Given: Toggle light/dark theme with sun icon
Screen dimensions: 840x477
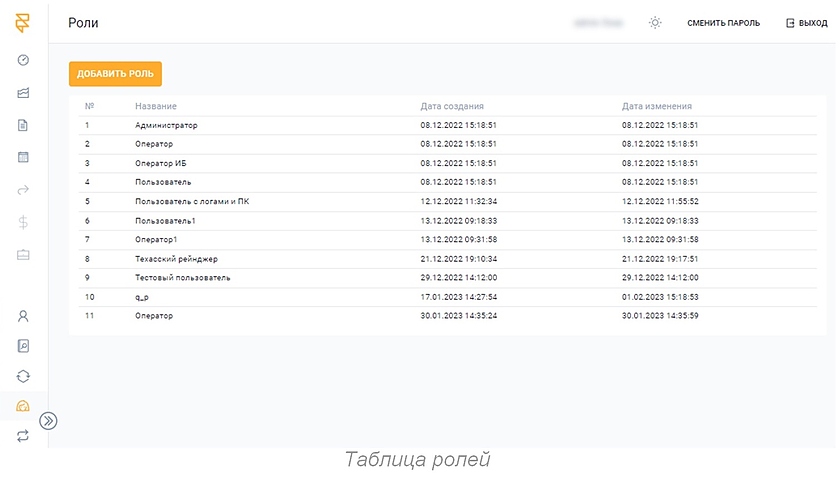Looking at the screenshot, I should [655, 23].
